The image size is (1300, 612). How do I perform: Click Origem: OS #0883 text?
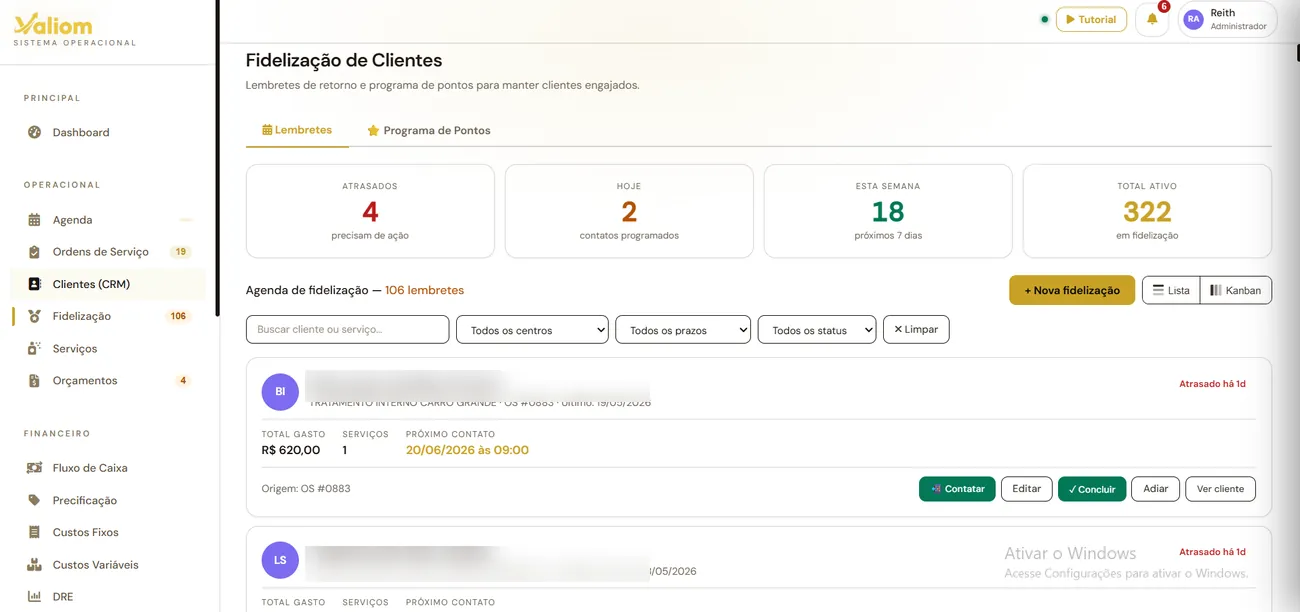click(306, 489)
